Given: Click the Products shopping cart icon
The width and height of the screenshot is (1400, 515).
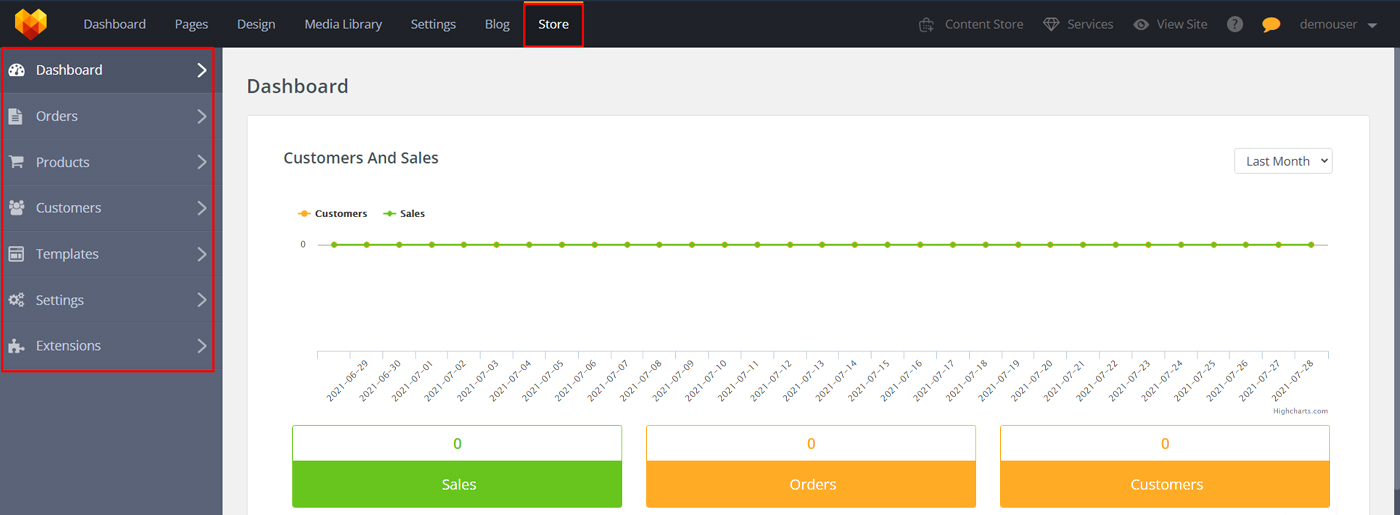Looking at the screenshot, I should 16,162.
